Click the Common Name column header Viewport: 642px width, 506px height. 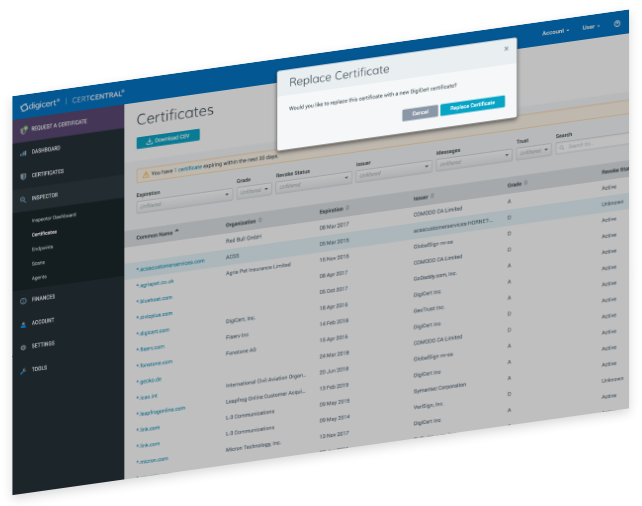[x=154, y=235]
